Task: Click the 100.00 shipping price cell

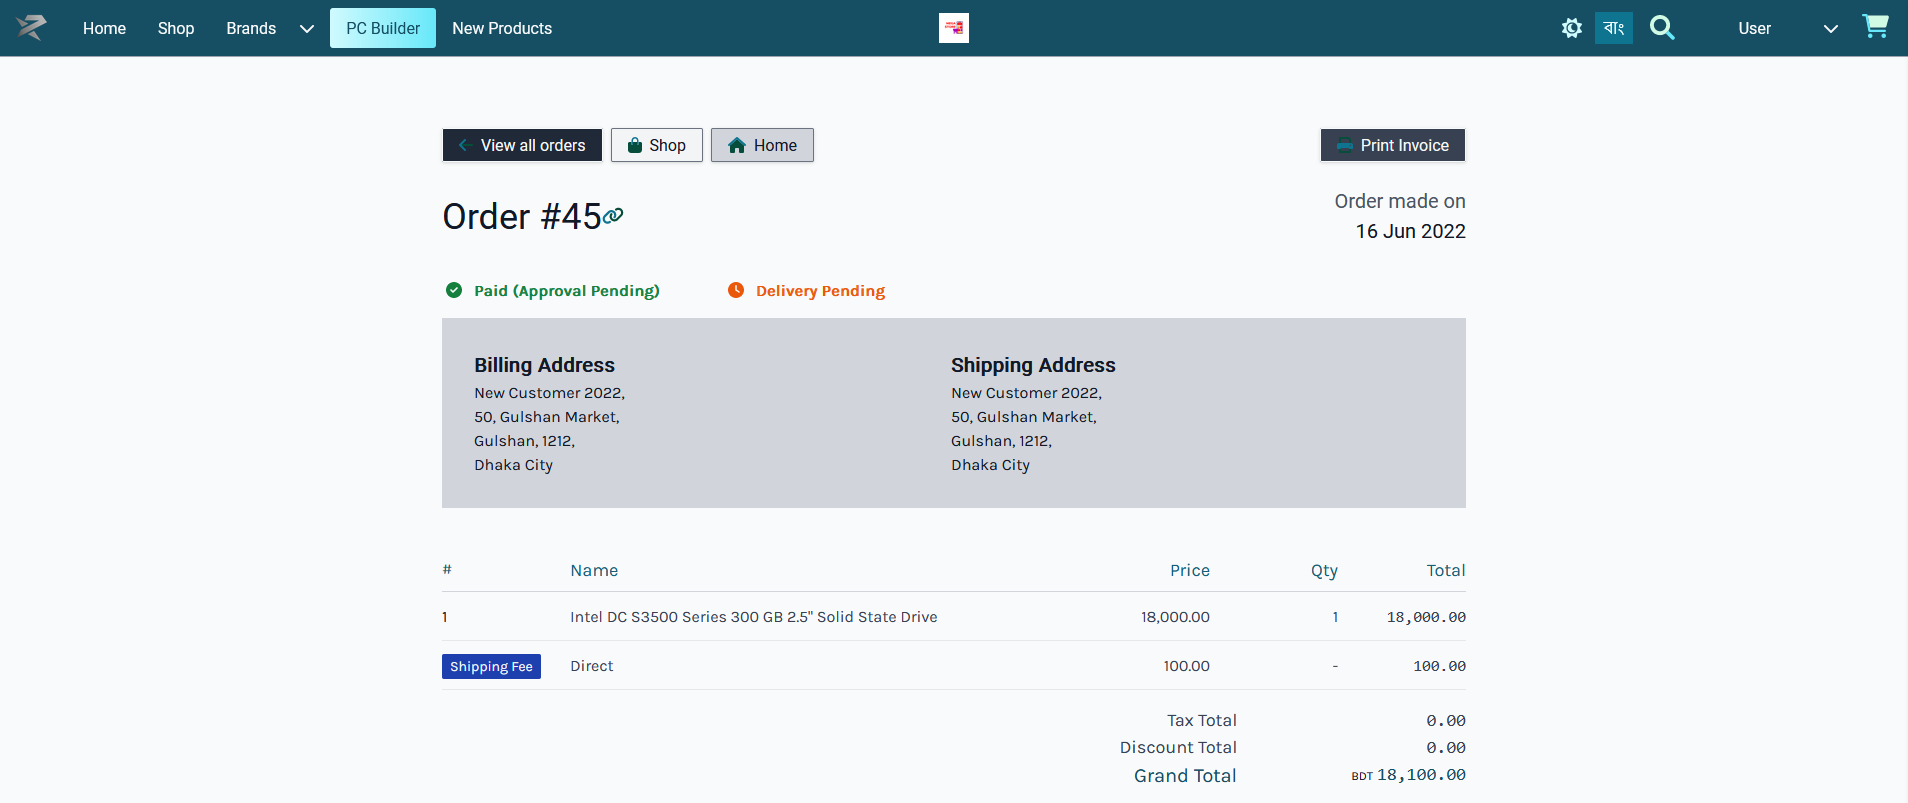Action: [1186, 666]
